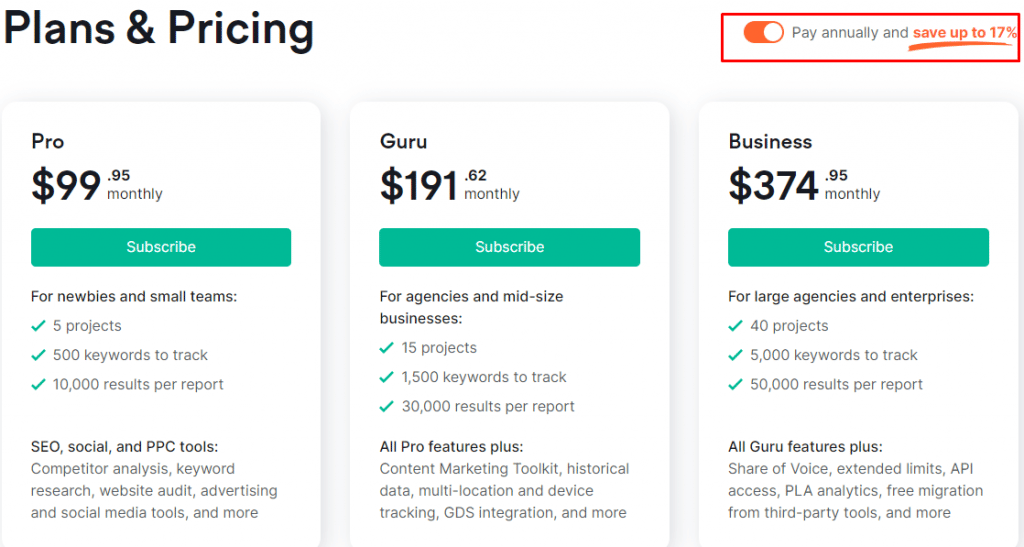The height and width of the screenshot is (547, 1024).
Task: Click the checkmark beside 40 projects
Action: pyautogui.click(x=736, y=326)
